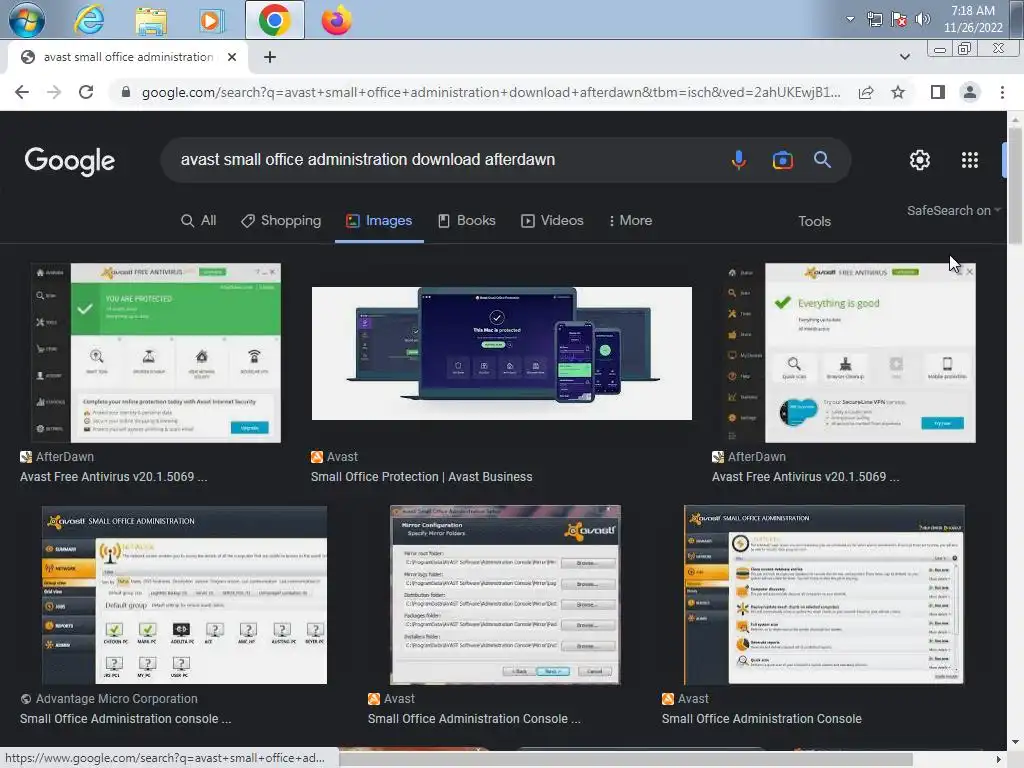Bookmark this page with the star

898,92
